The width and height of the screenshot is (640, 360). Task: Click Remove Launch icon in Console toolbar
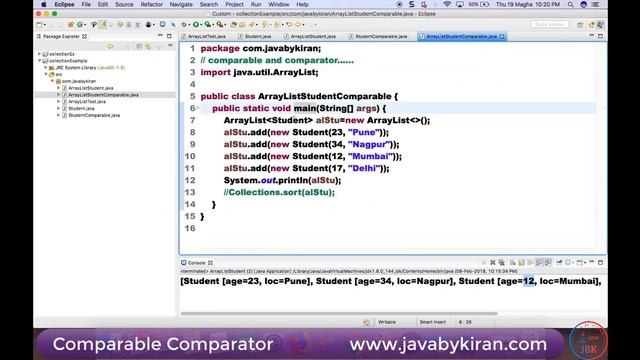(x=493, y=262)
